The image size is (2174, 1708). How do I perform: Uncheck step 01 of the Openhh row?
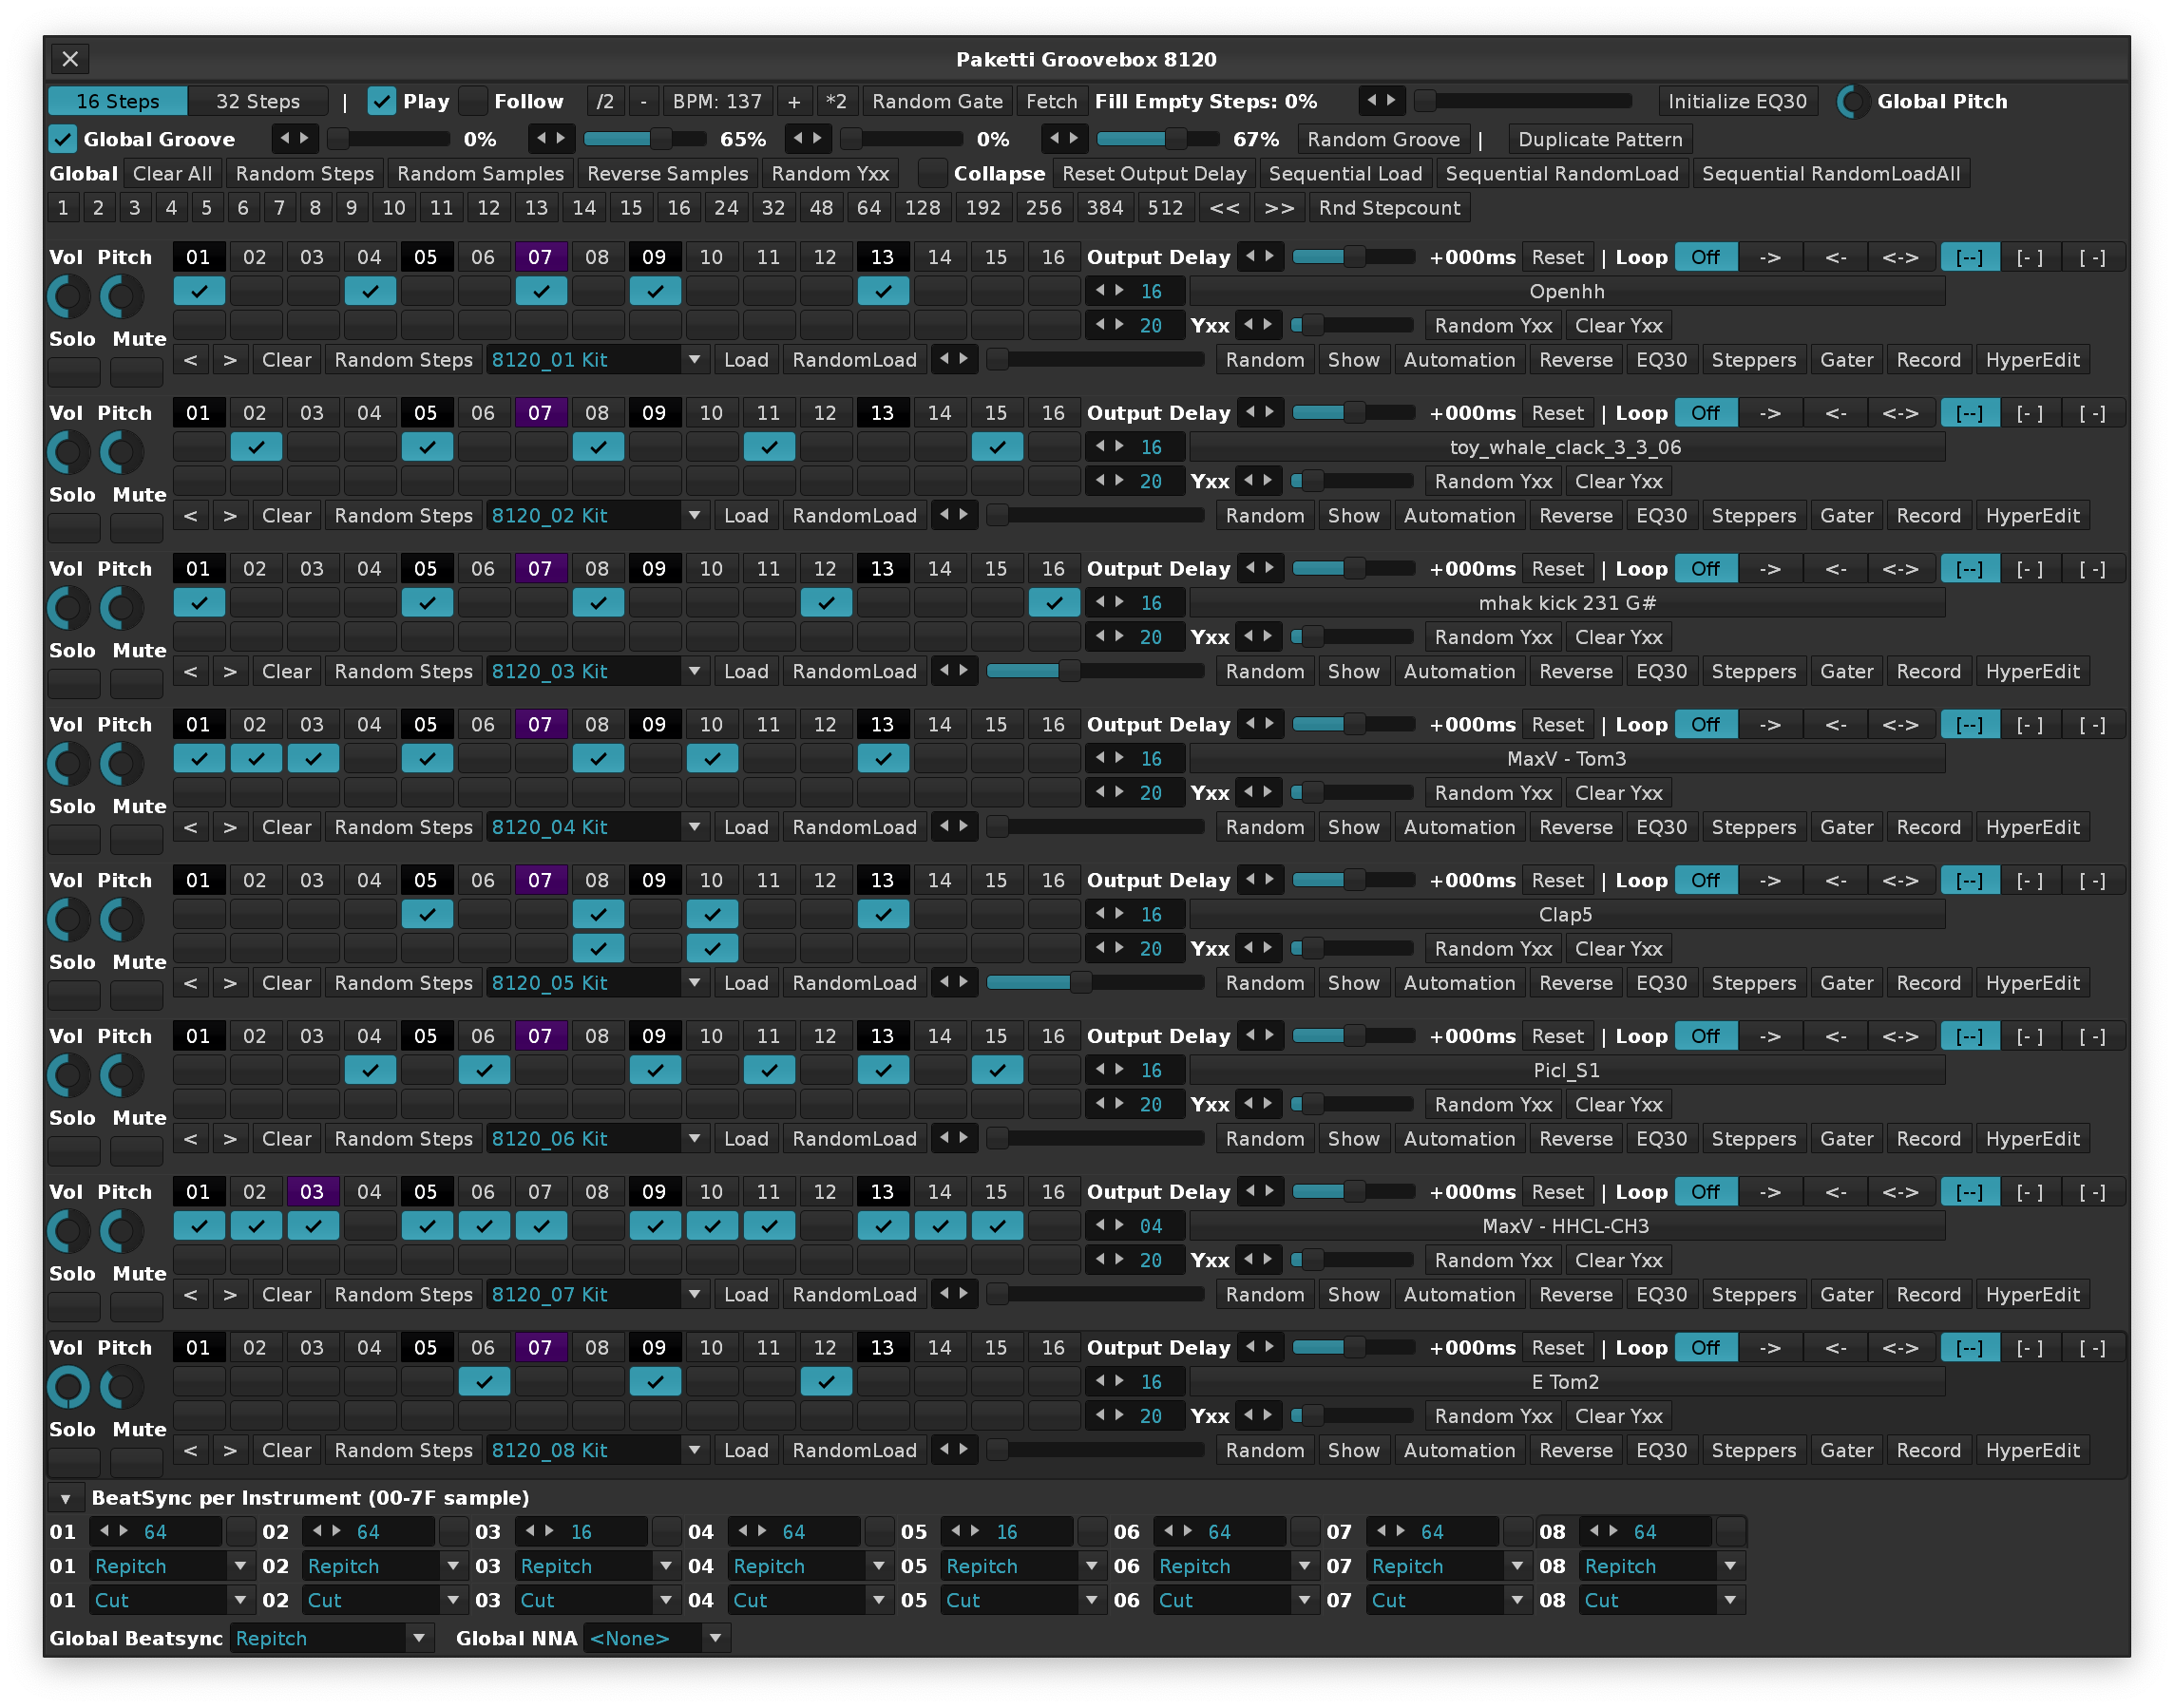(x=199, y=291)
